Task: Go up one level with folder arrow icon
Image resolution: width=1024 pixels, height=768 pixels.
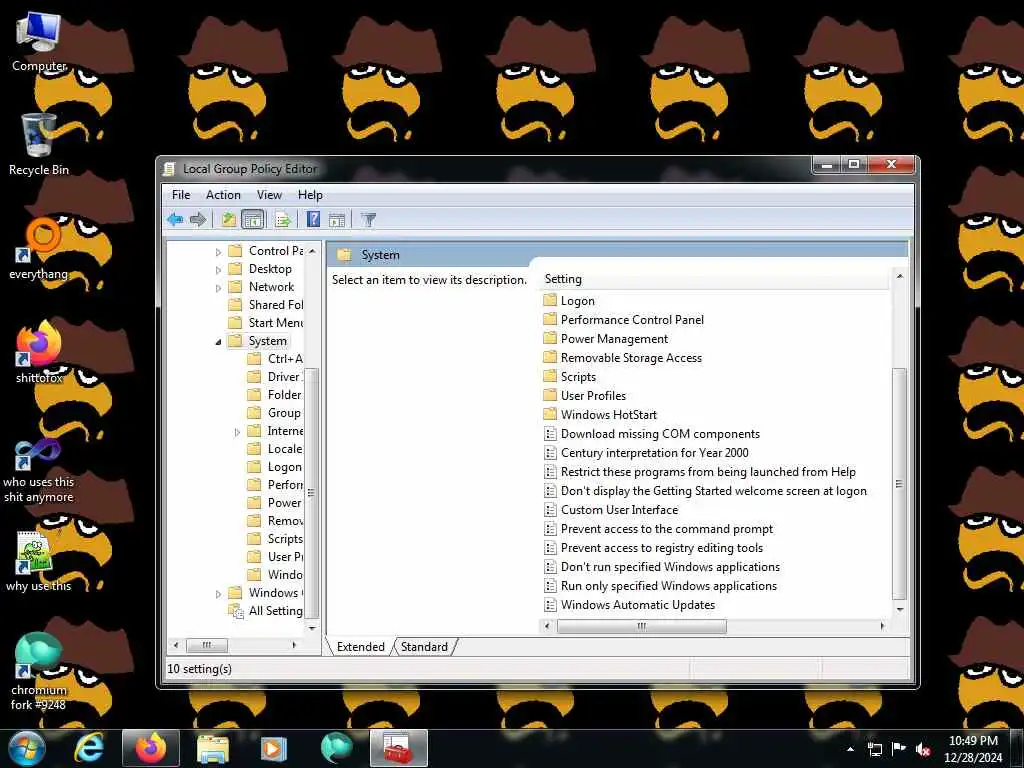Action: click(229, 219)
